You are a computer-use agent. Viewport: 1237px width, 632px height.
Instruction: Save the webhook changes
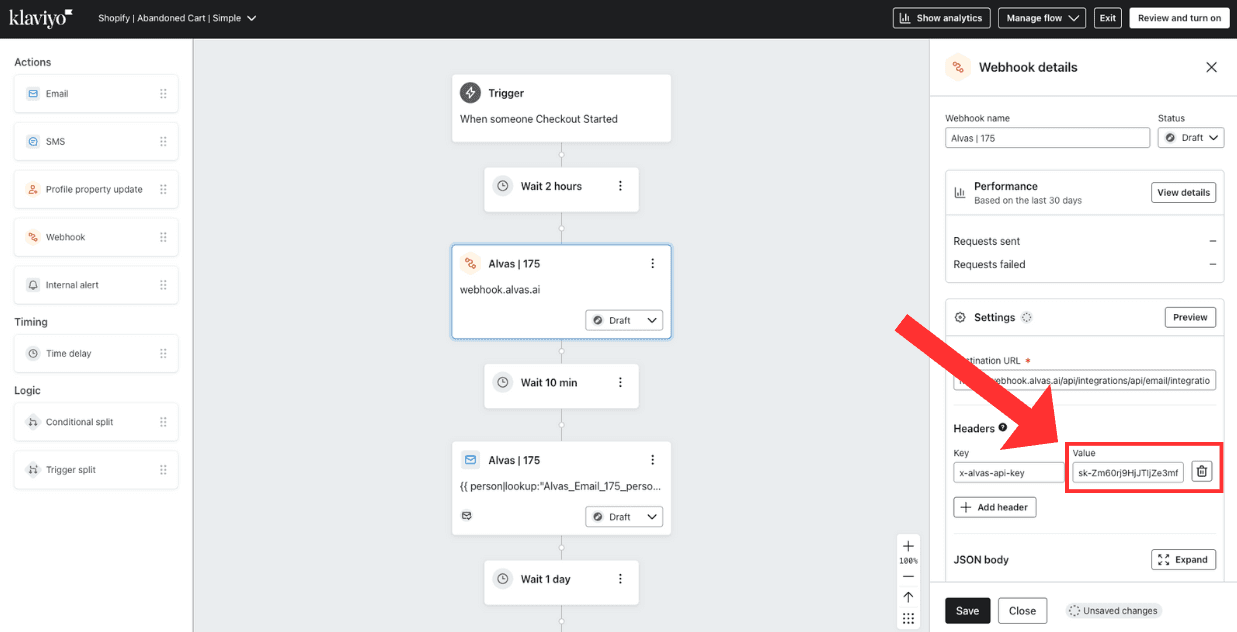pyautogui.click(x=968, y=611)
